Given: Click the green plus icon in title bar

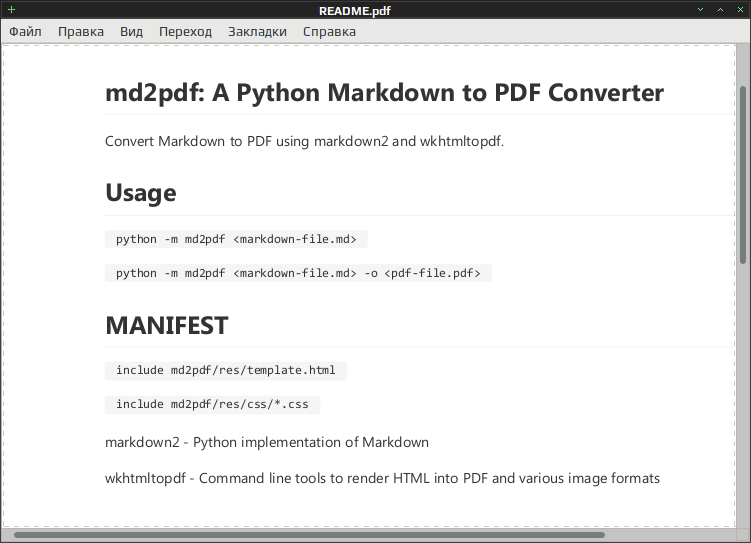Looking at the screenshot, I should [11, 10].
